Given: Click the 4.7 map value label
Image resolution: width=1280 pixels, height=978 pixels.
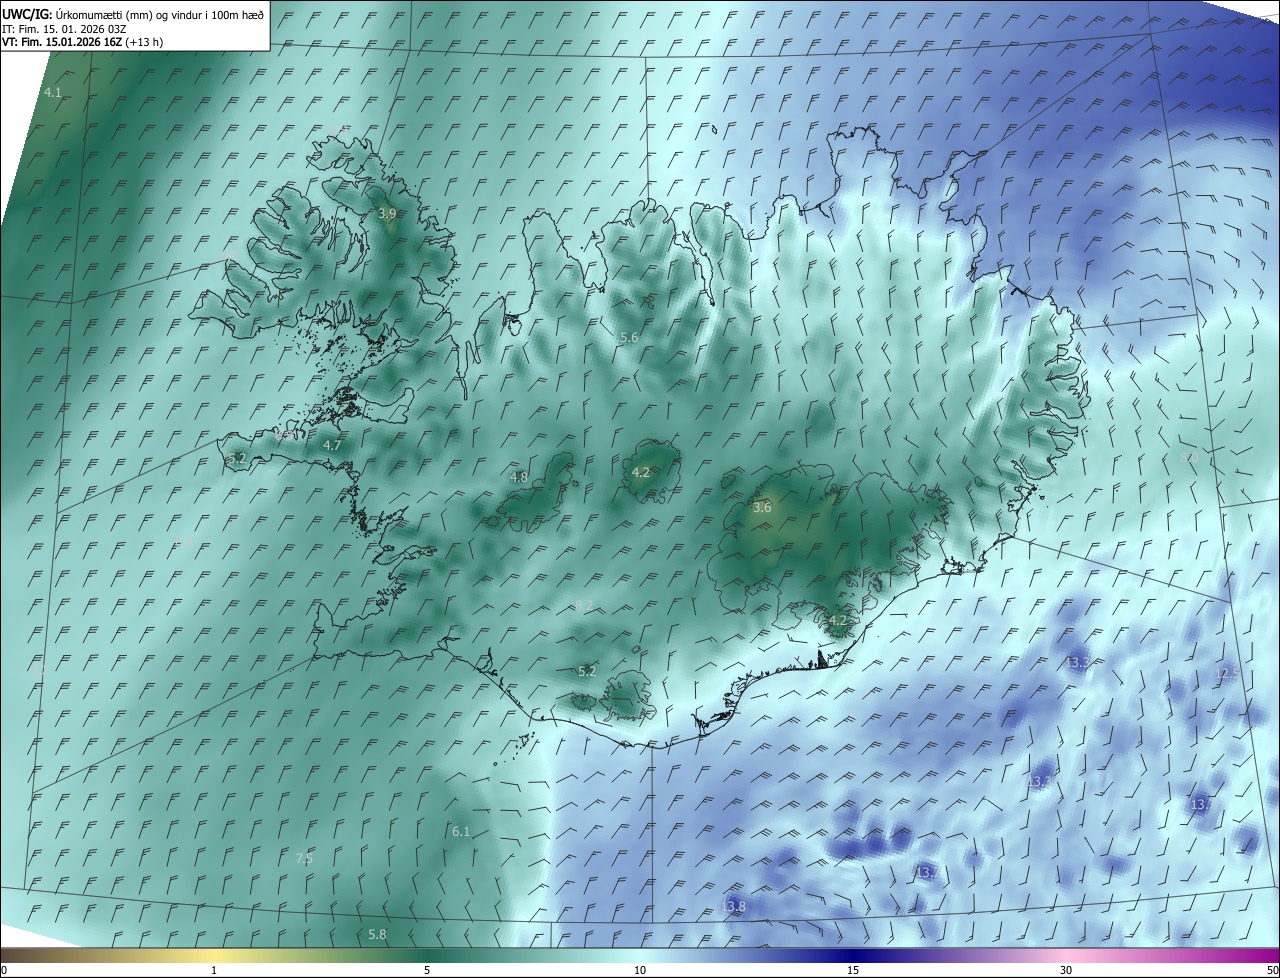Looking at the screenshot, I should pyautogui.click(x=333, y=445).
